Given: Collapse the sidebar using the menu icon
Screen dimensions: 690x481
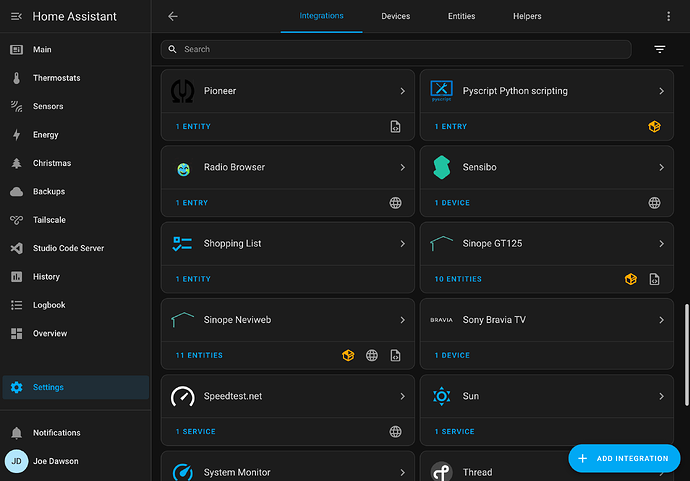Looking at the screenshot, I should click(x=16, y=16).
